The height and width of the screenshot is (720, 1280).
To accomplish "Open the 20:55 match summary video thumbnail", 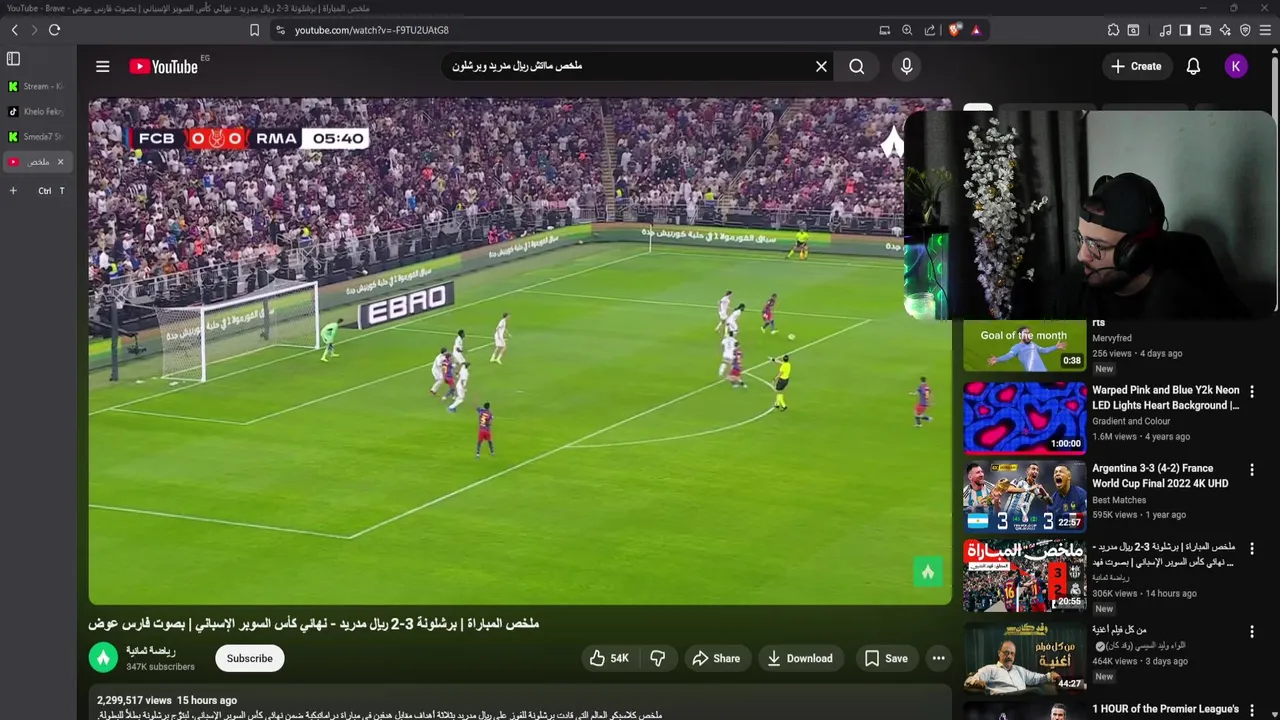I will (x=1024, y=575).
